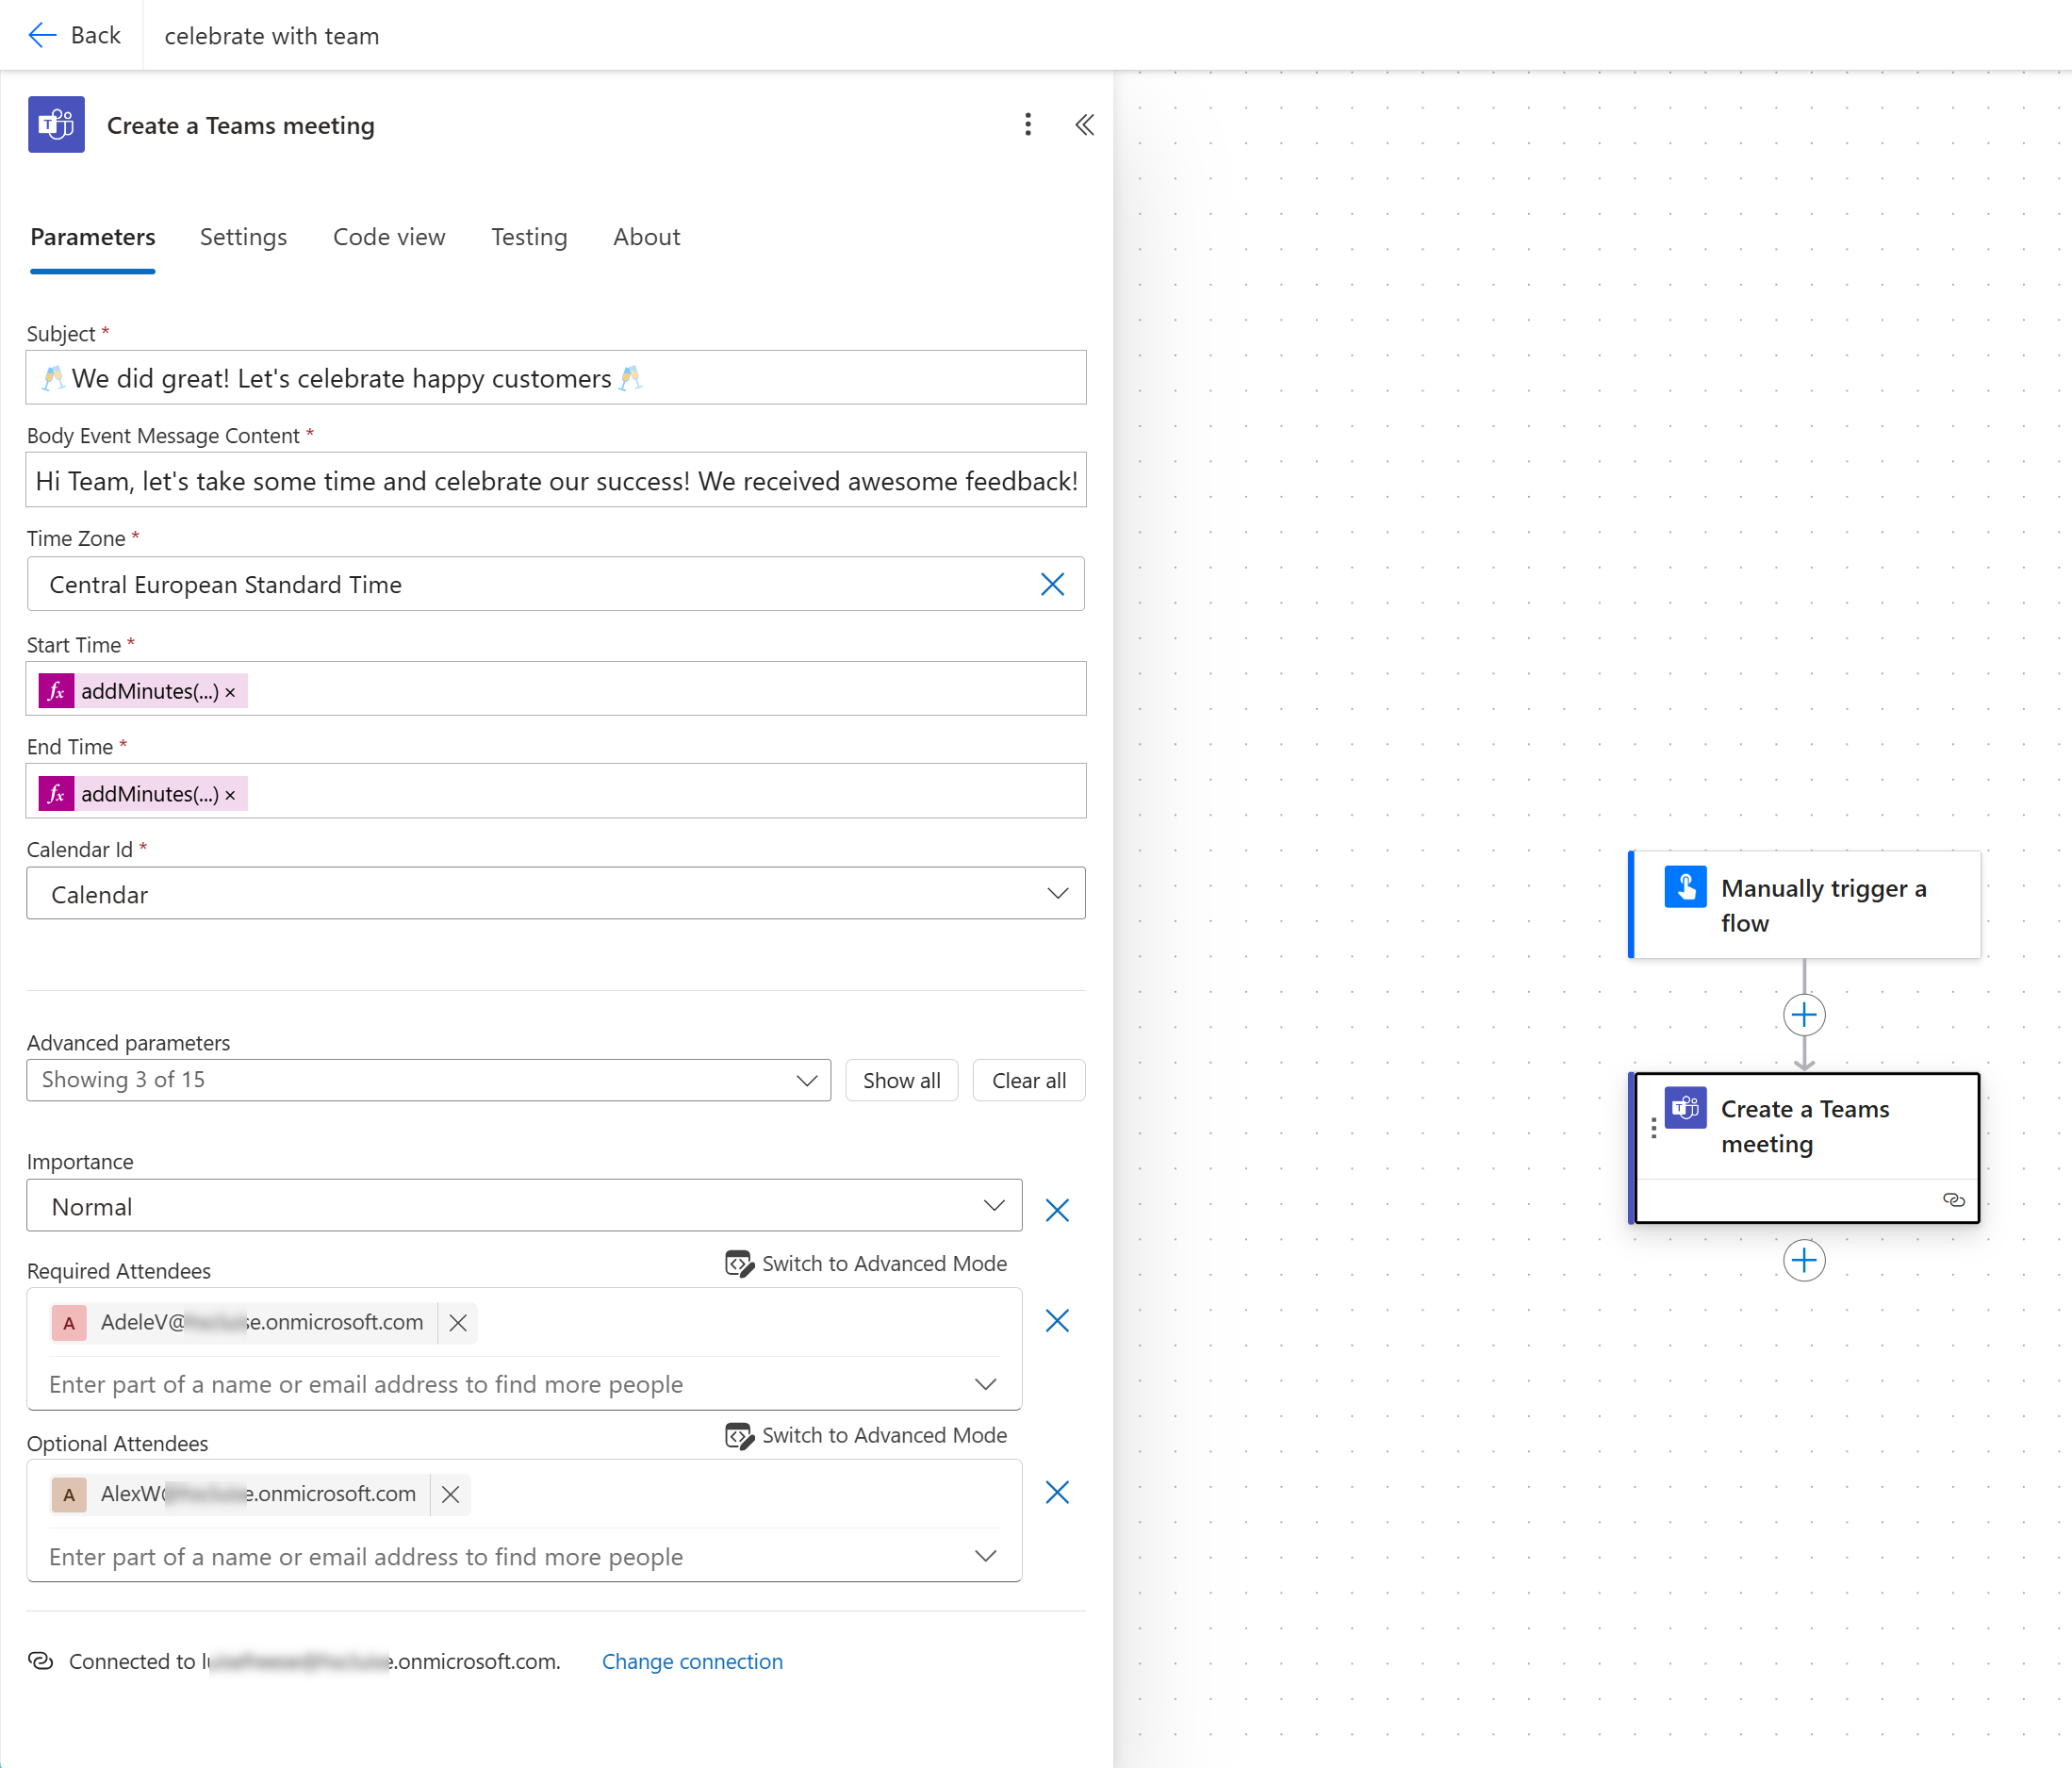
Task: Collapse the panel with the double chevron
Action: (1085, 125)
